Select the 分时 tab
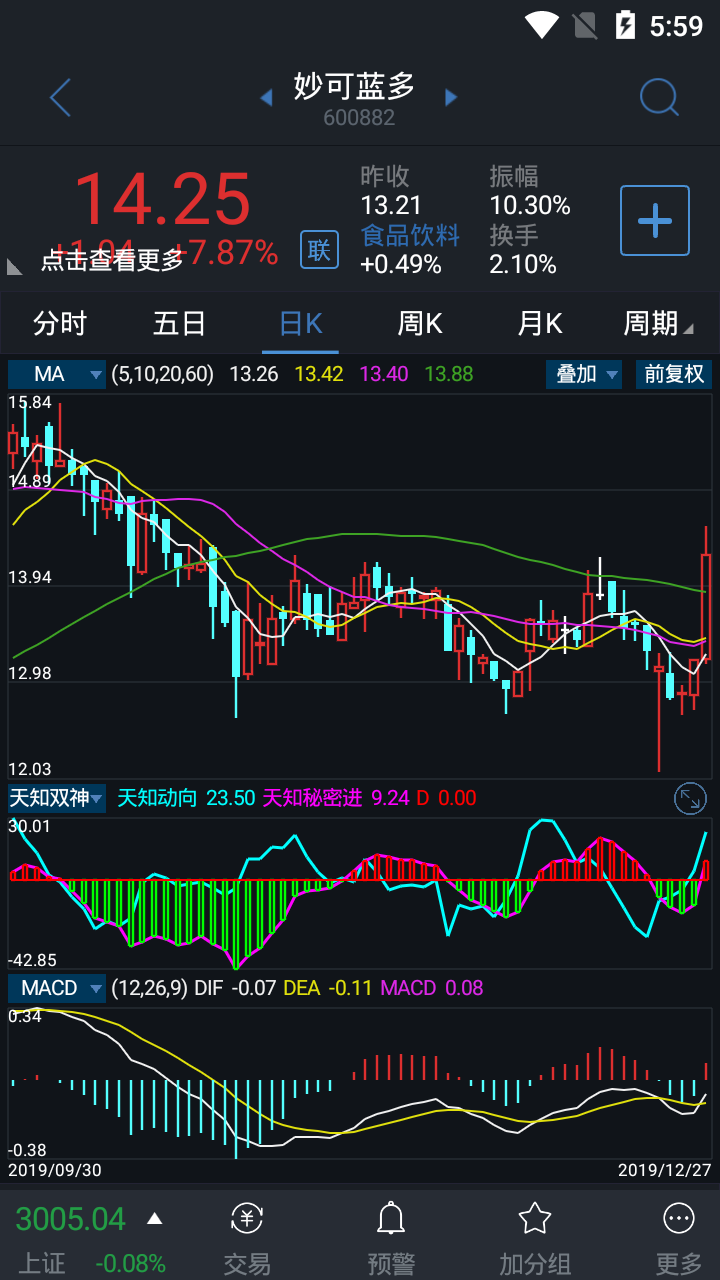 60,324
